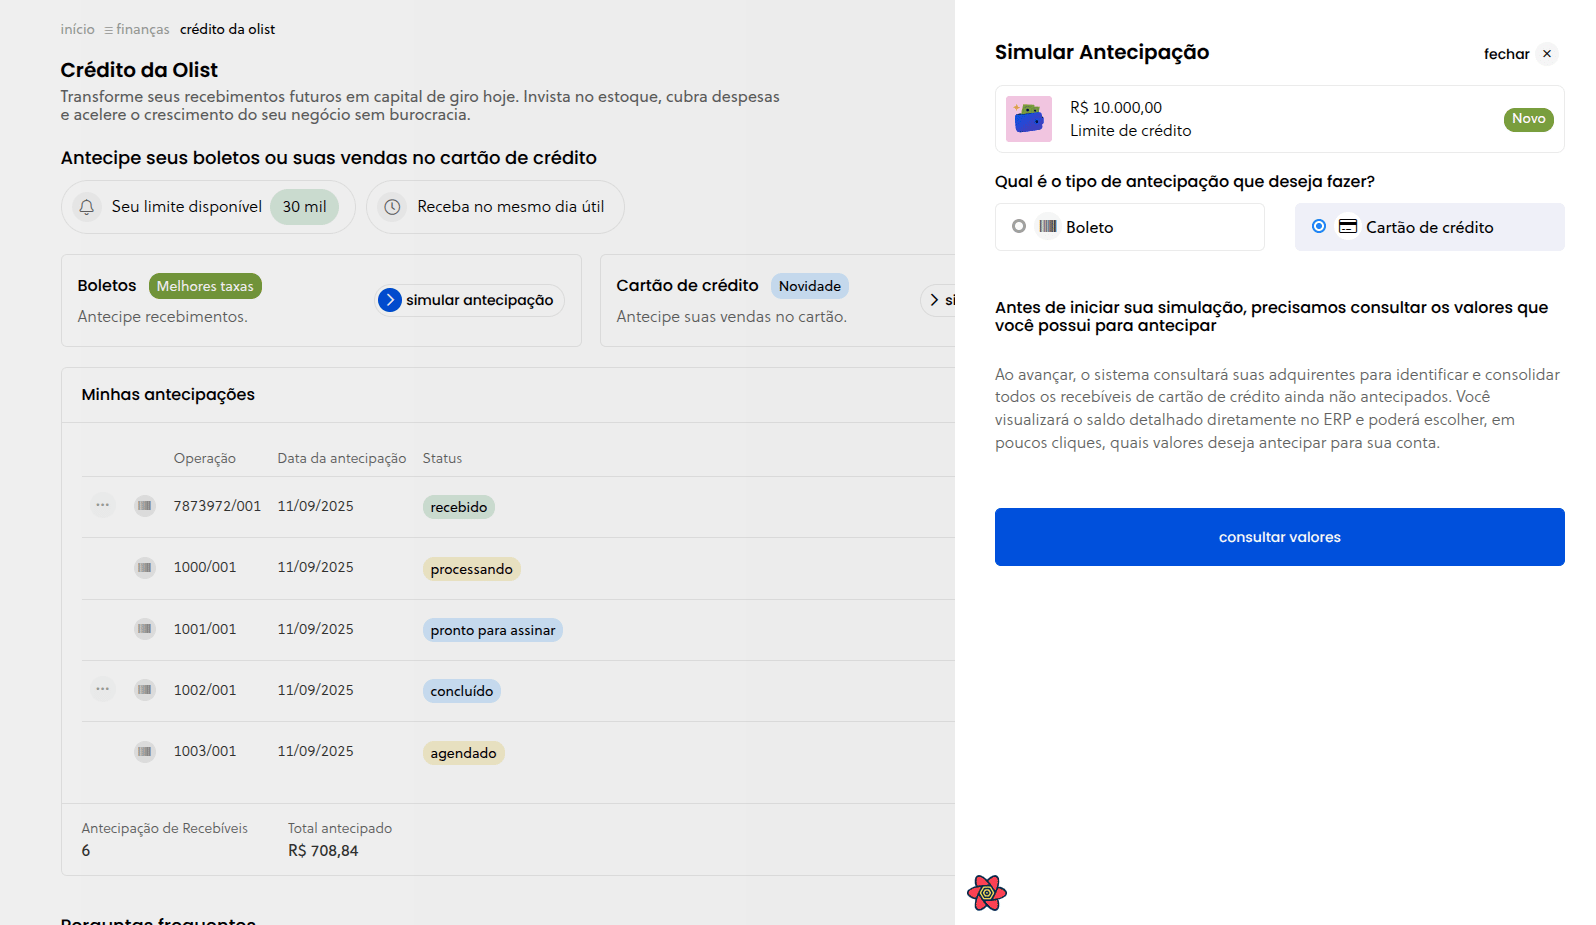Click barcode icon for row 1001/001
The image size is (1596, 925).
[145, 629]
